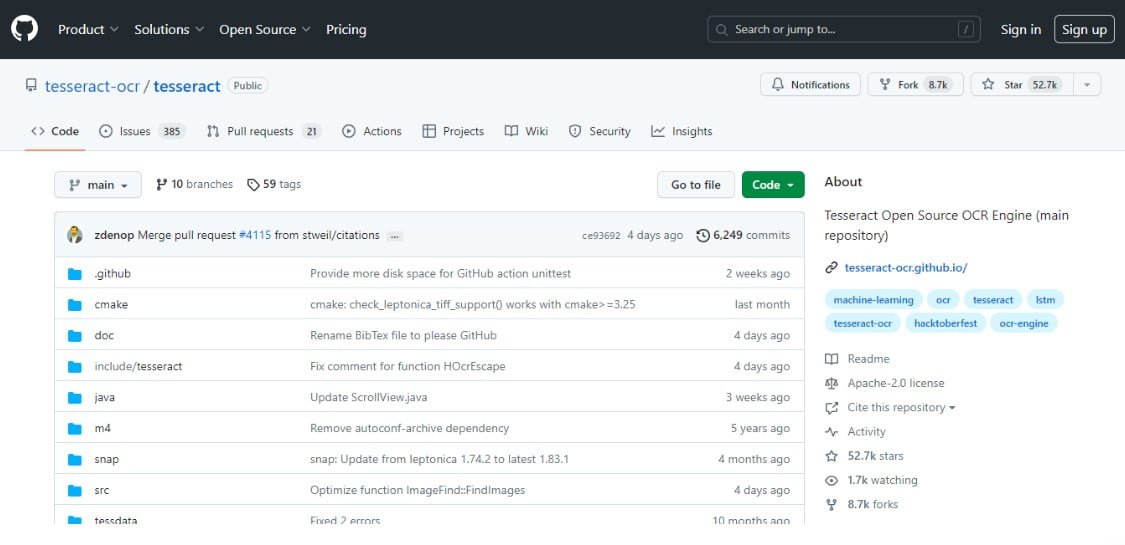Image resolution: width=1125 pixels, height=545 pixels.
Task: Click 'Rename BibTex file to please GitHub'
Action: coord(403,336)
